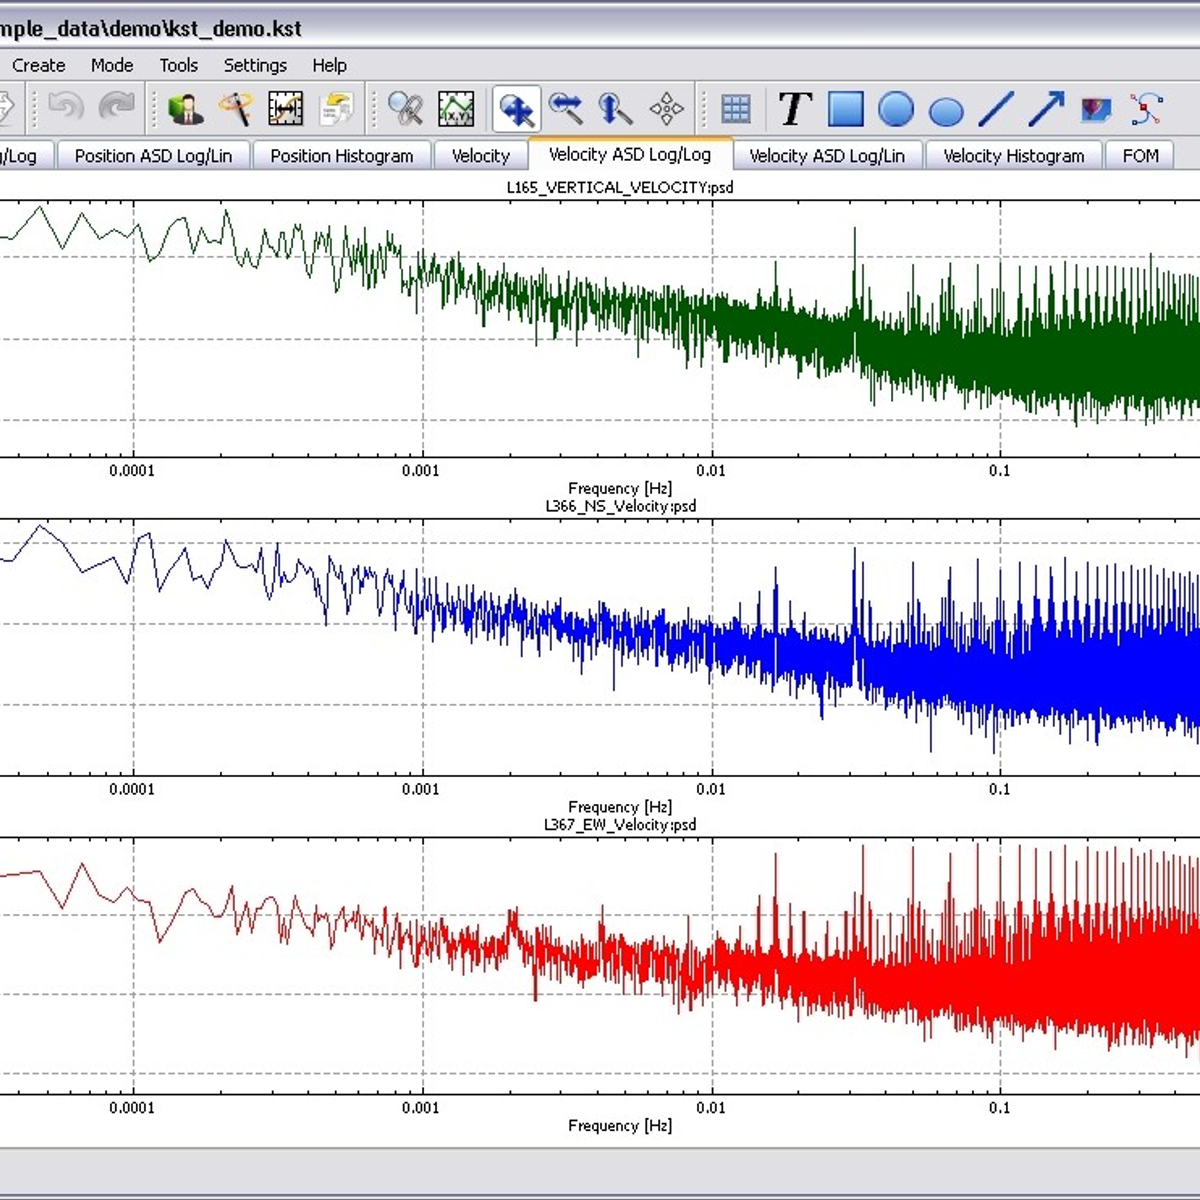Image resolution: width=1200 pixels, height=1200 pixels.
Task: Open the Settings menu
Action: (x=255, y=65)
